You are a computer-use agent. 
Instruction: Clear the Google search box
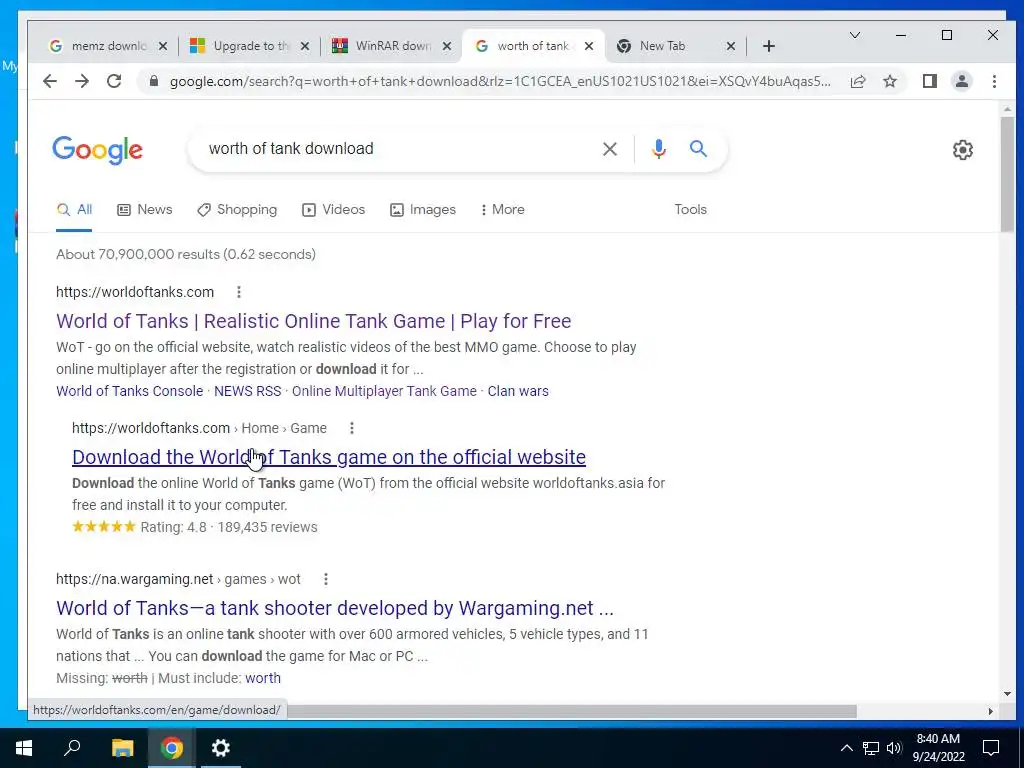pos(609,149)
